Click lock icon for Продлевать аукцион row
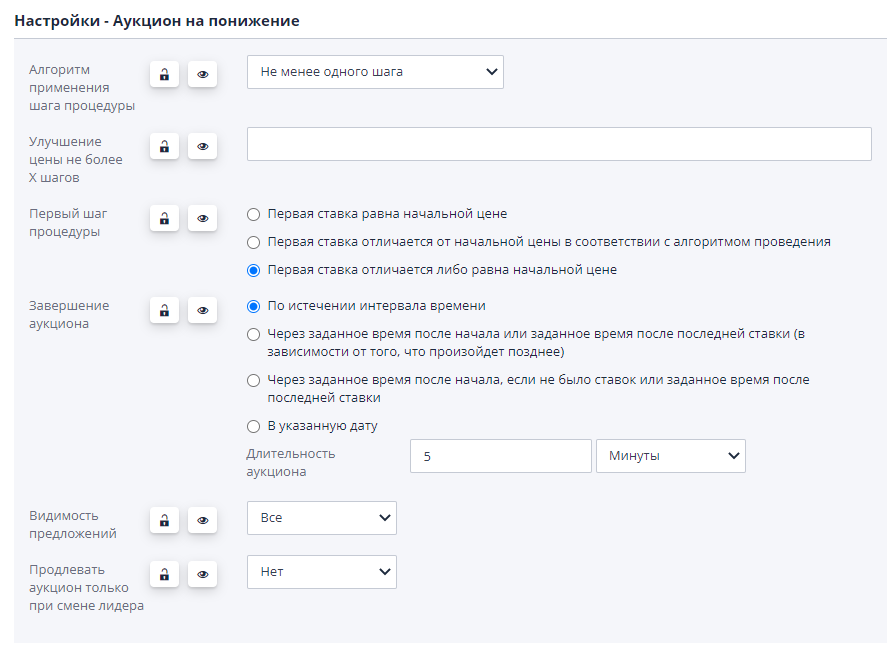The width and height of the screenshot is (891, 648). click(164, 574)
